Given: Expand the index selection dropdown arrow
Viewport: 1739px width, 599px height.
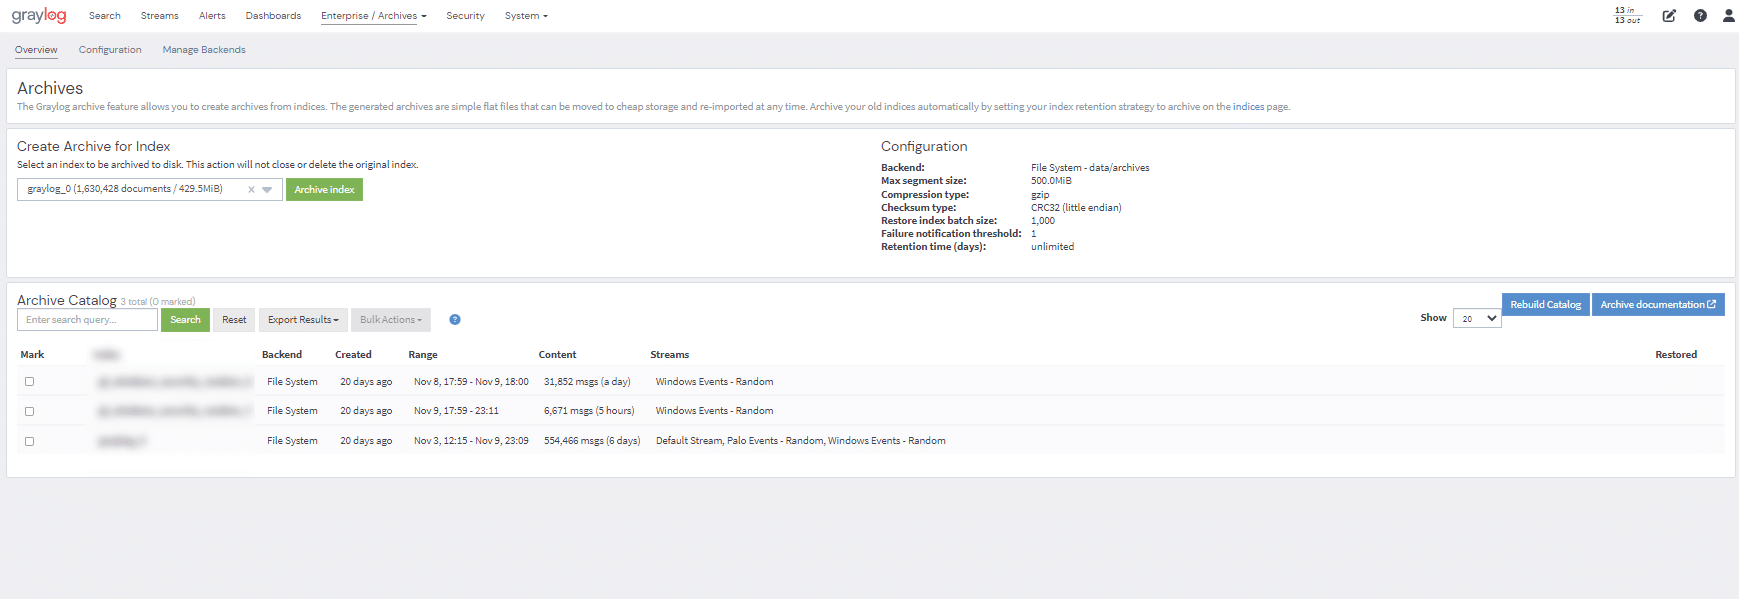Looking at the screenshot, I should [267, 190].
